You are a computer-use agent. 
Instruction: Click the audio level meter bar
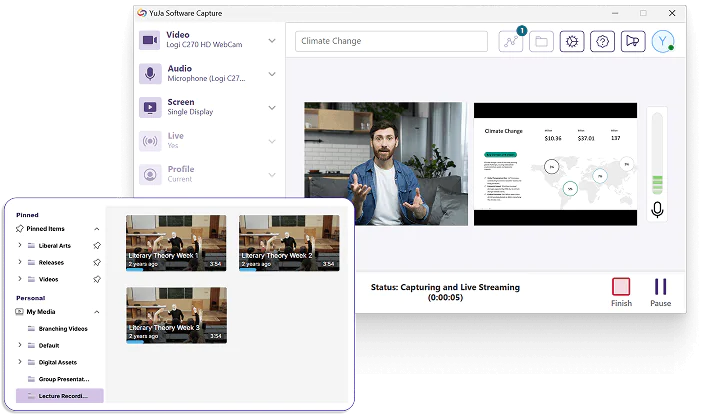click(x=657, y=154)
